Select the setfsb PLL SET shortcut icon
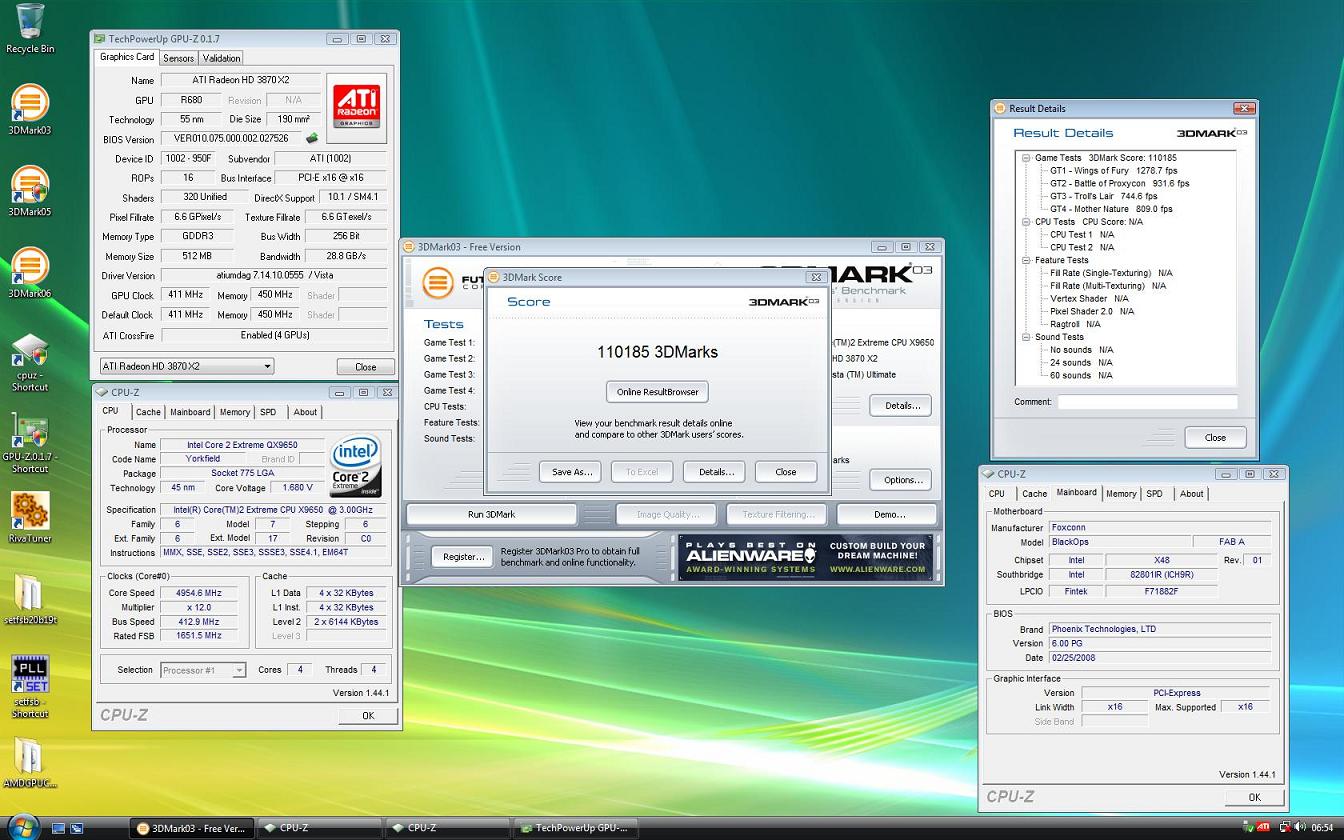This screenshot has height=840, width=1344. (30, 686)
